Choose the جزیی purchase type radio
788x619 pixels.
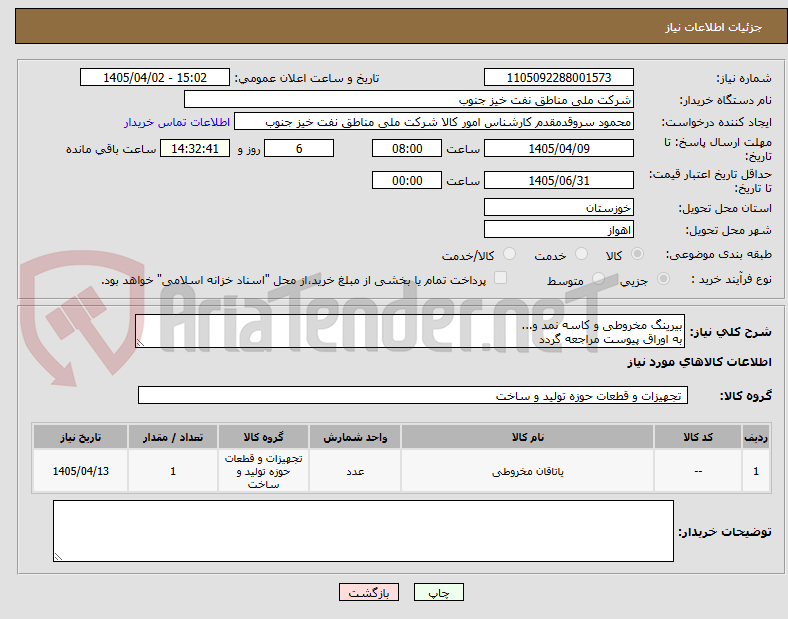point(663,278)
